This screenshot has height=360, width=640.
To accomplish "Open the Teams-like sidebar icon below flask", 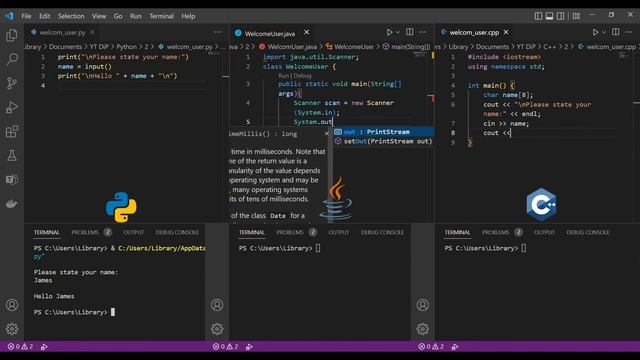I will tap(12, 180).
